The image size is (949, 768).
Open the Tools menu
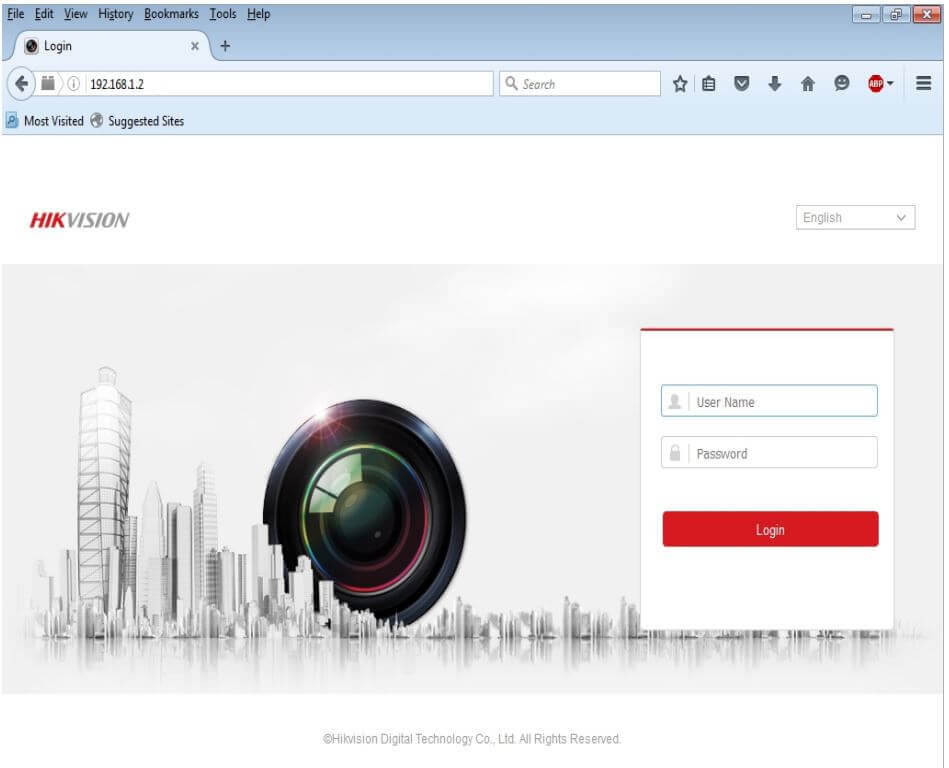223,14
